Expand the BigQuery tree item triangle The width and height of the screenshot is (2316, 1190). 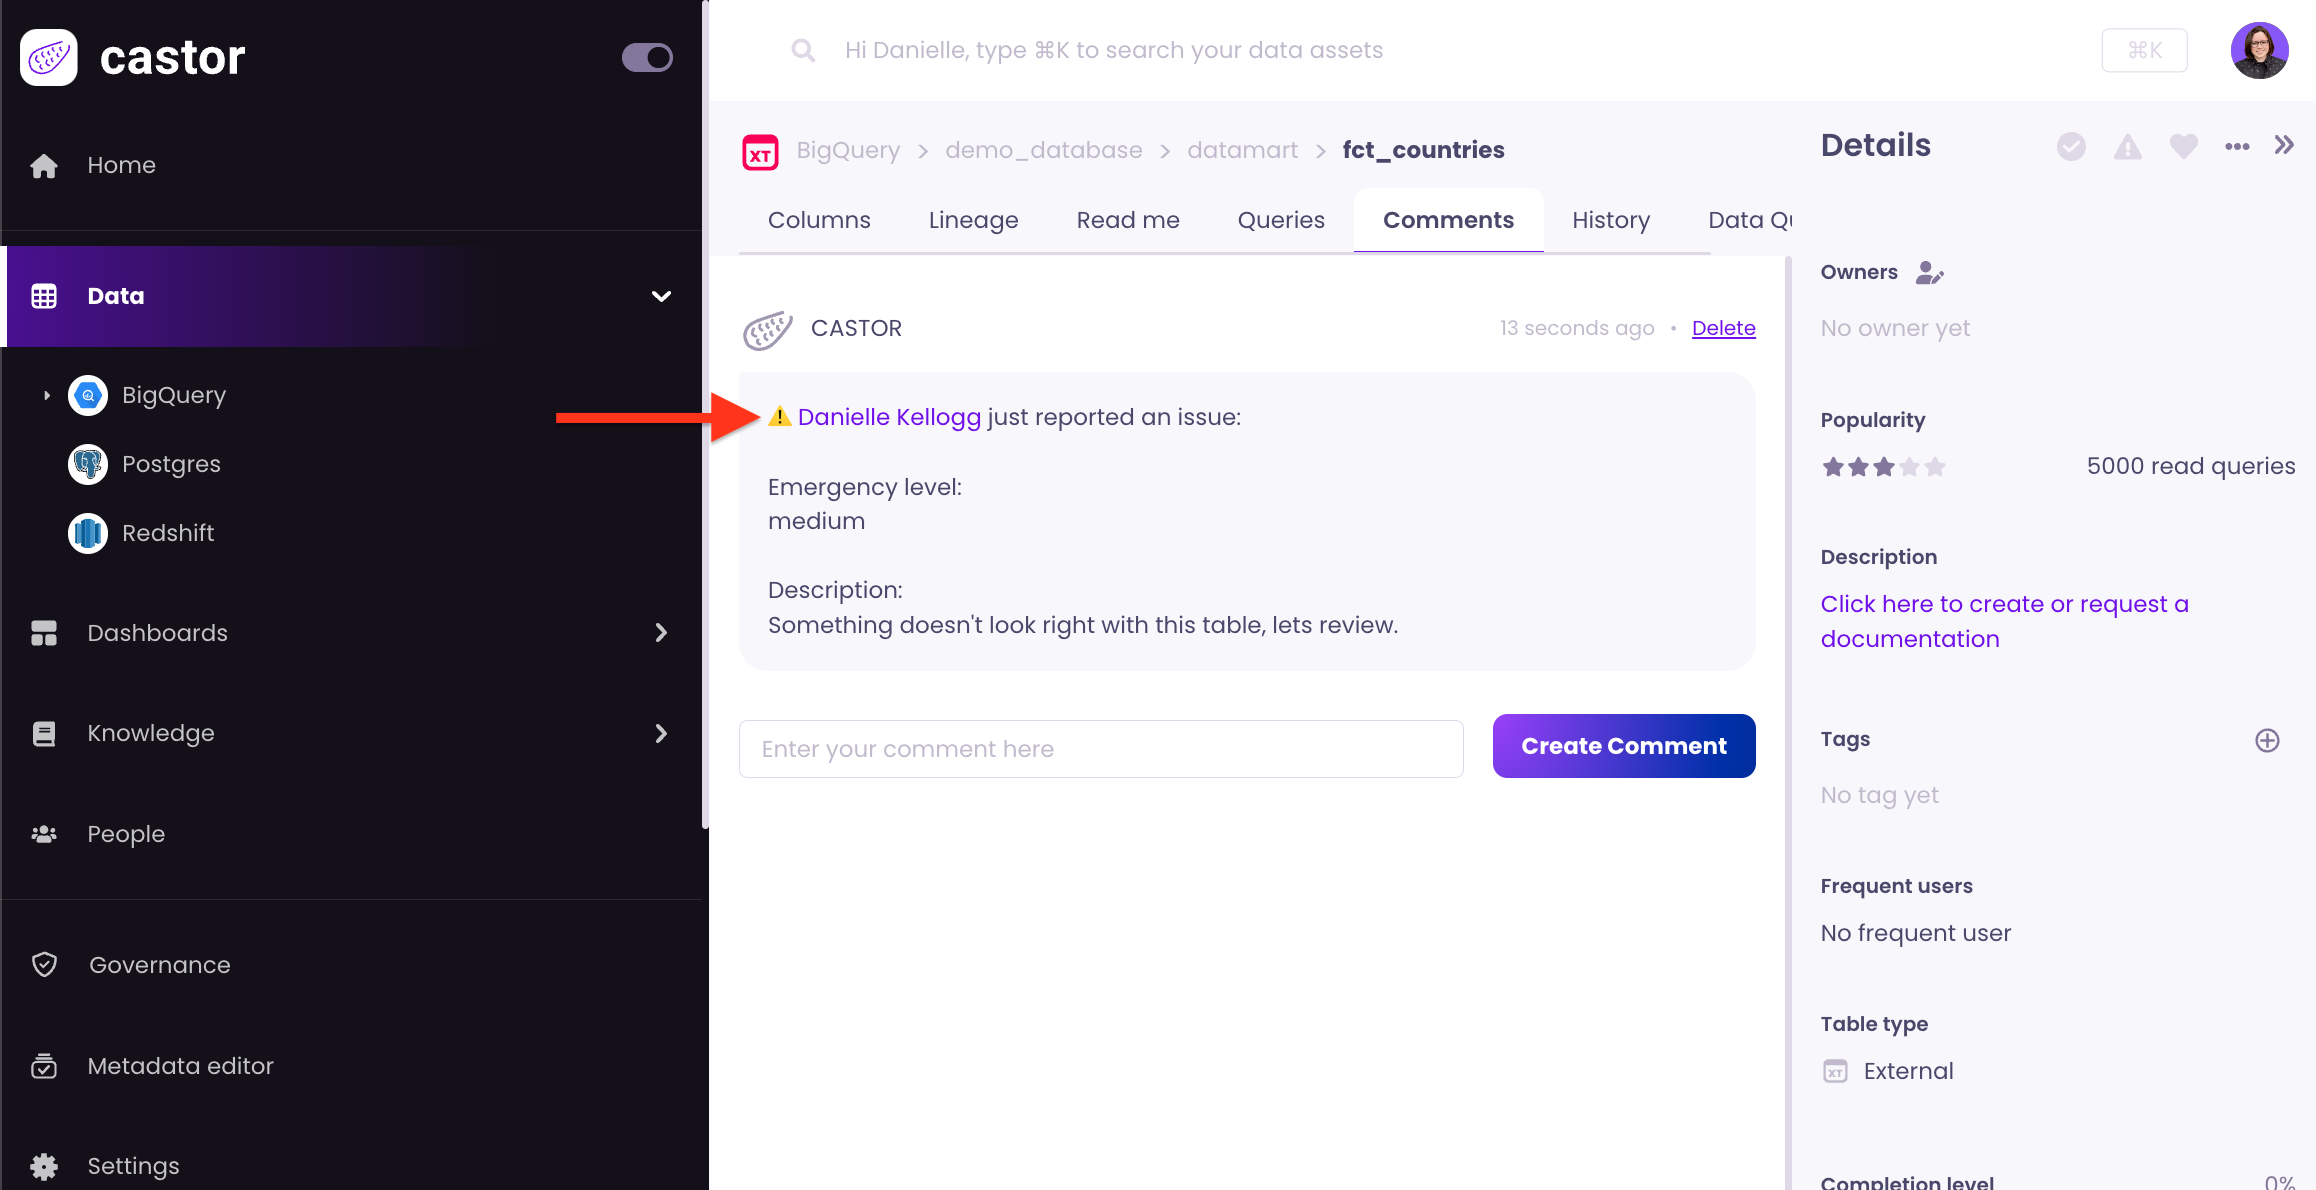(47, 395)
